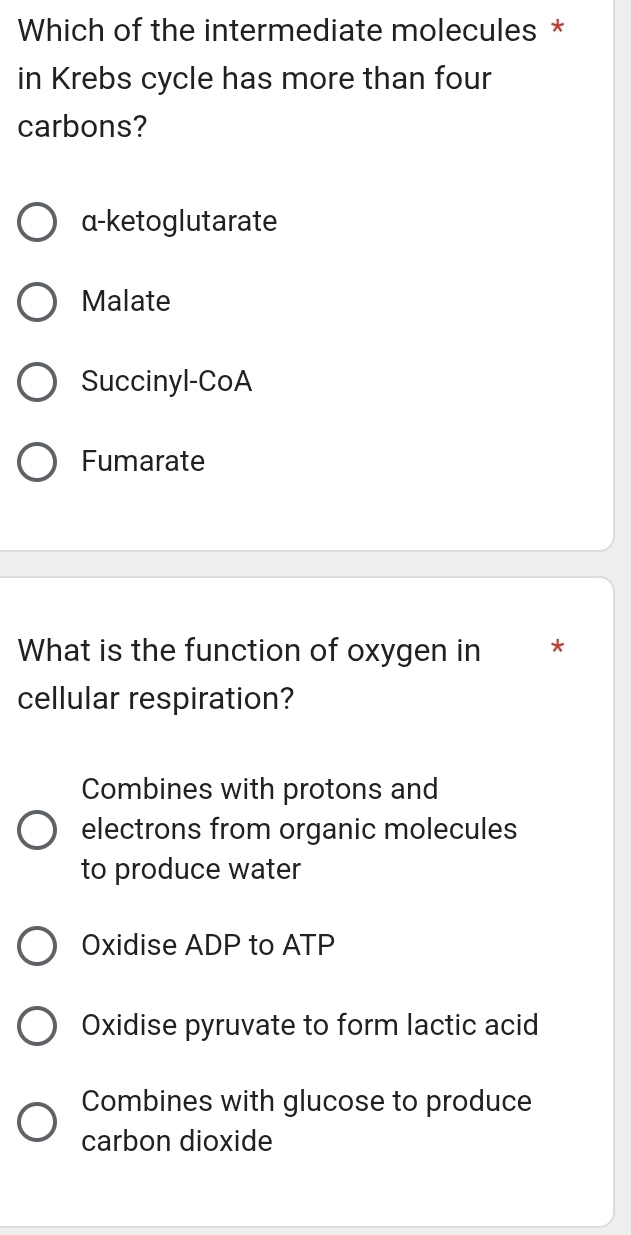Viewport: 631px width, 1235px height.
Task: Click the Fumarate answer label
Action: [x=144, y=462]
